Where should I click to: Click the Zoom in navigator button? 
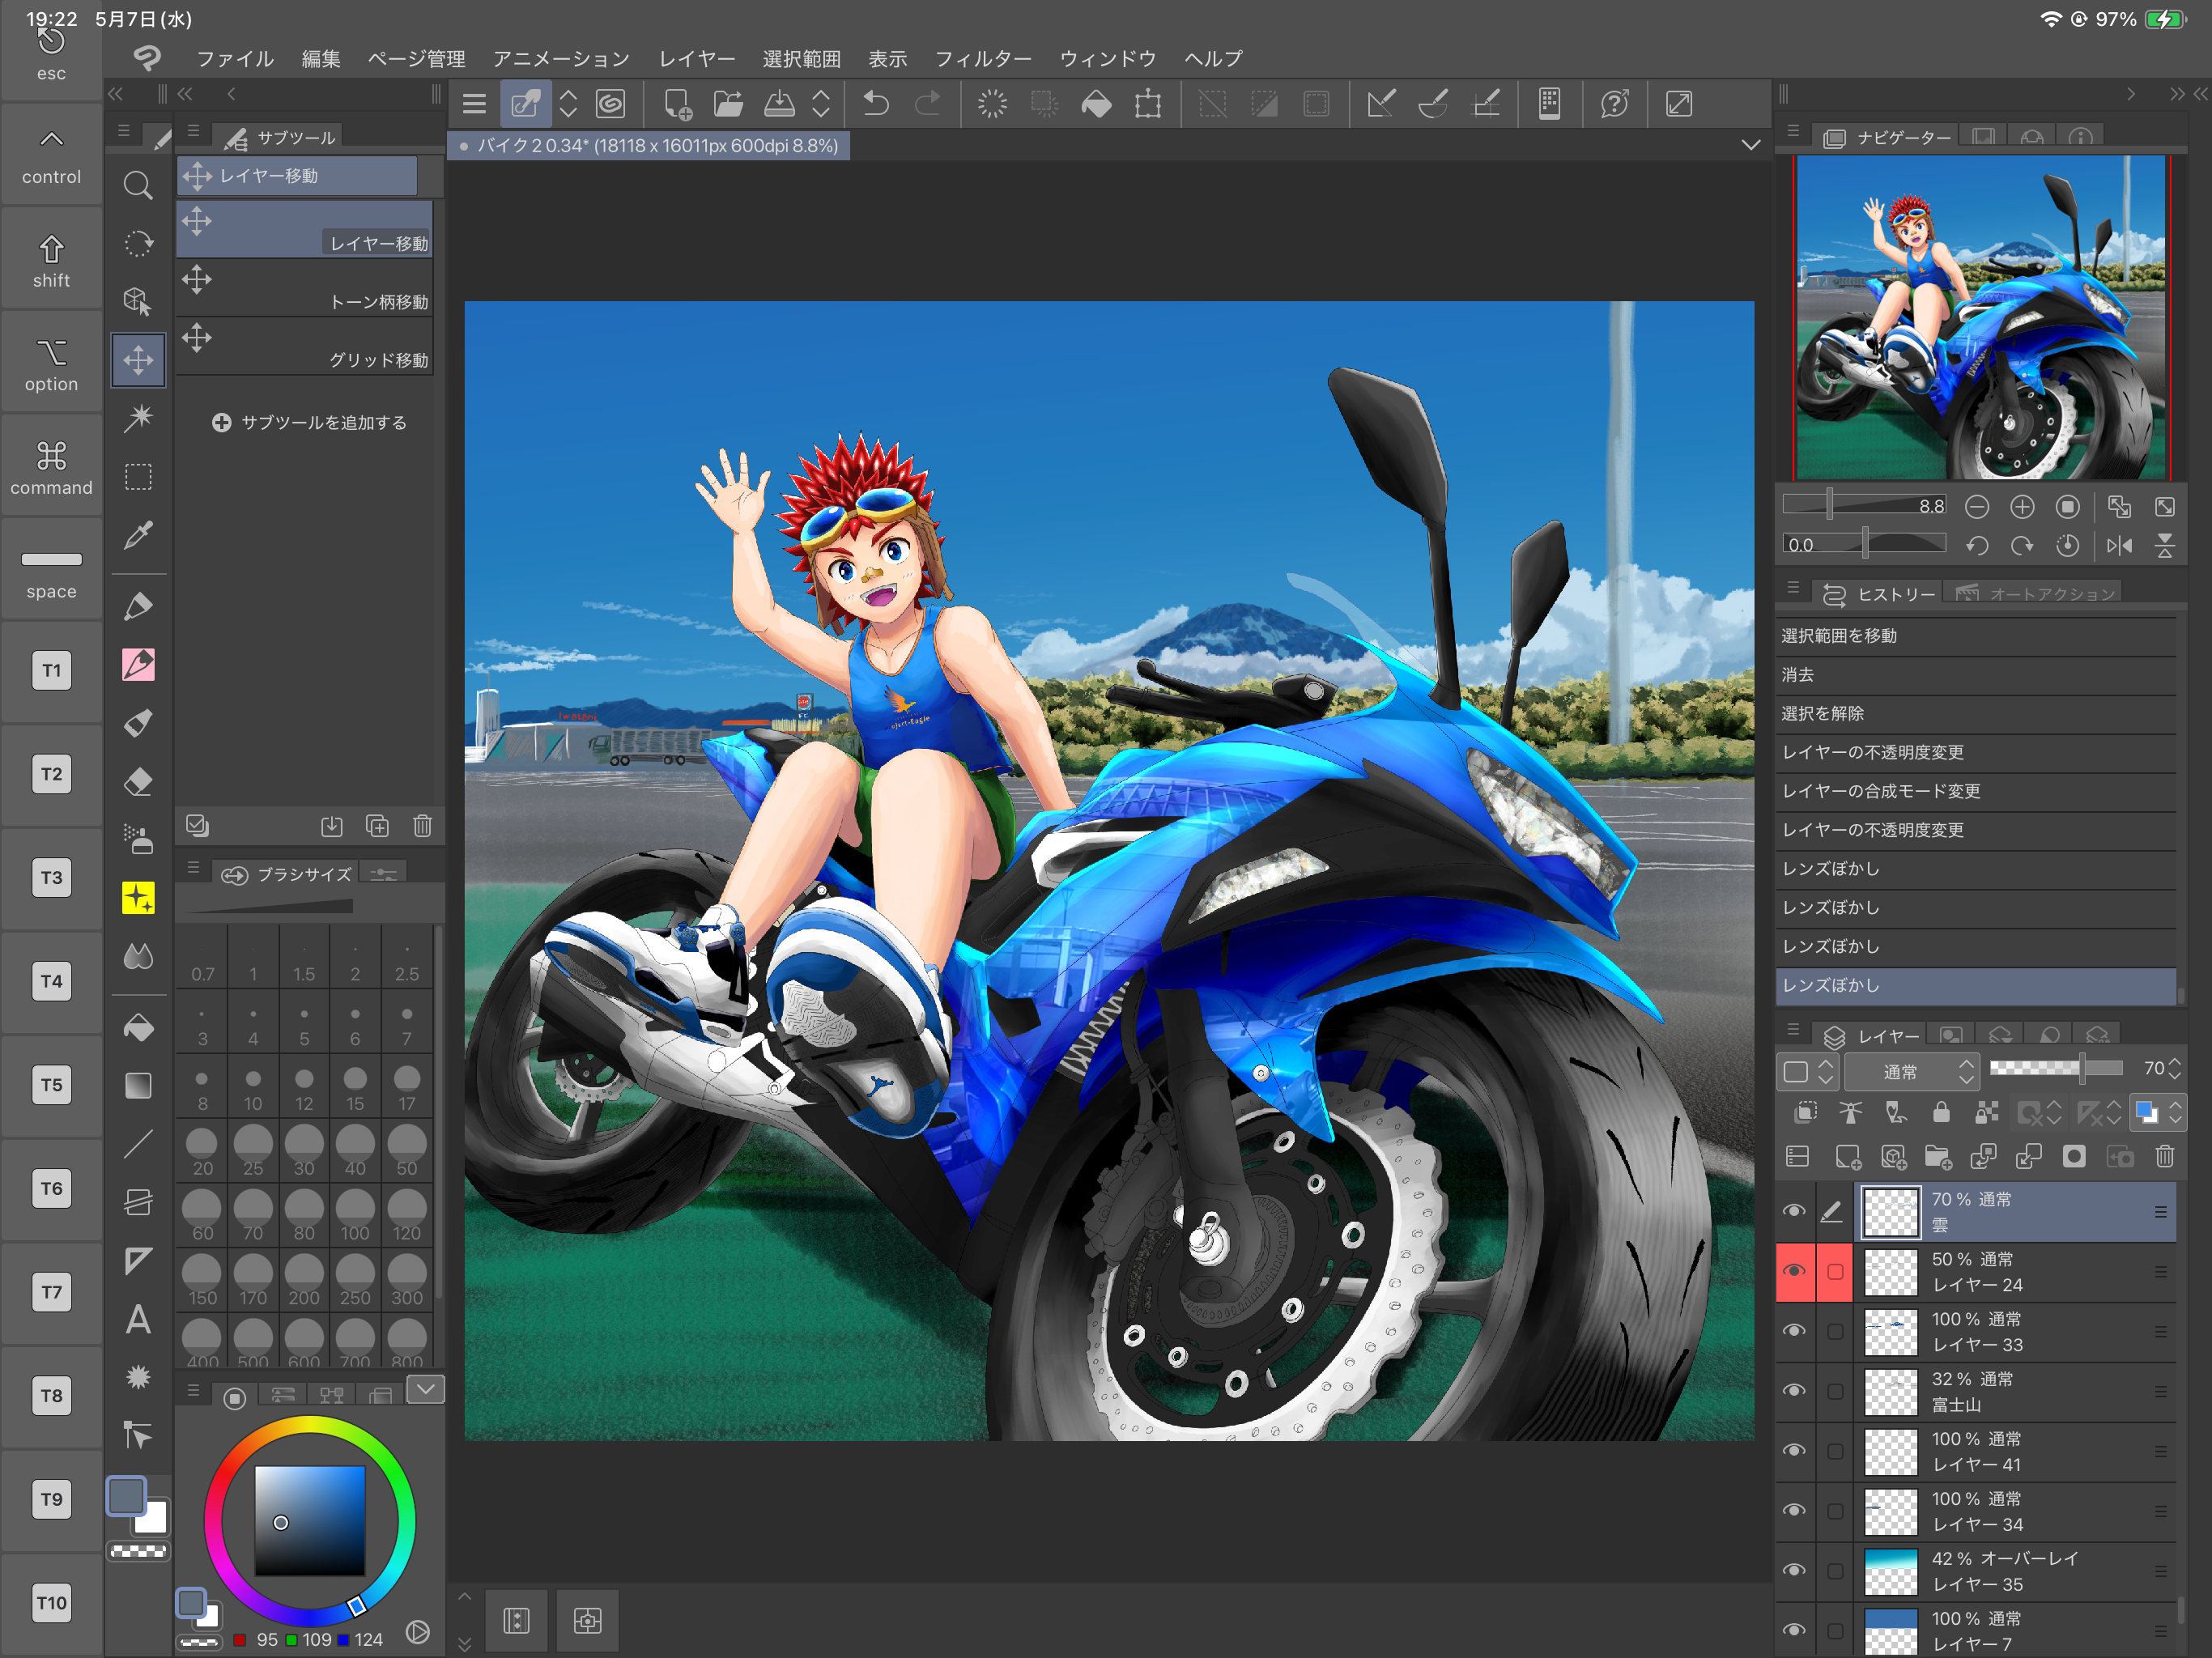[2022, 507]
